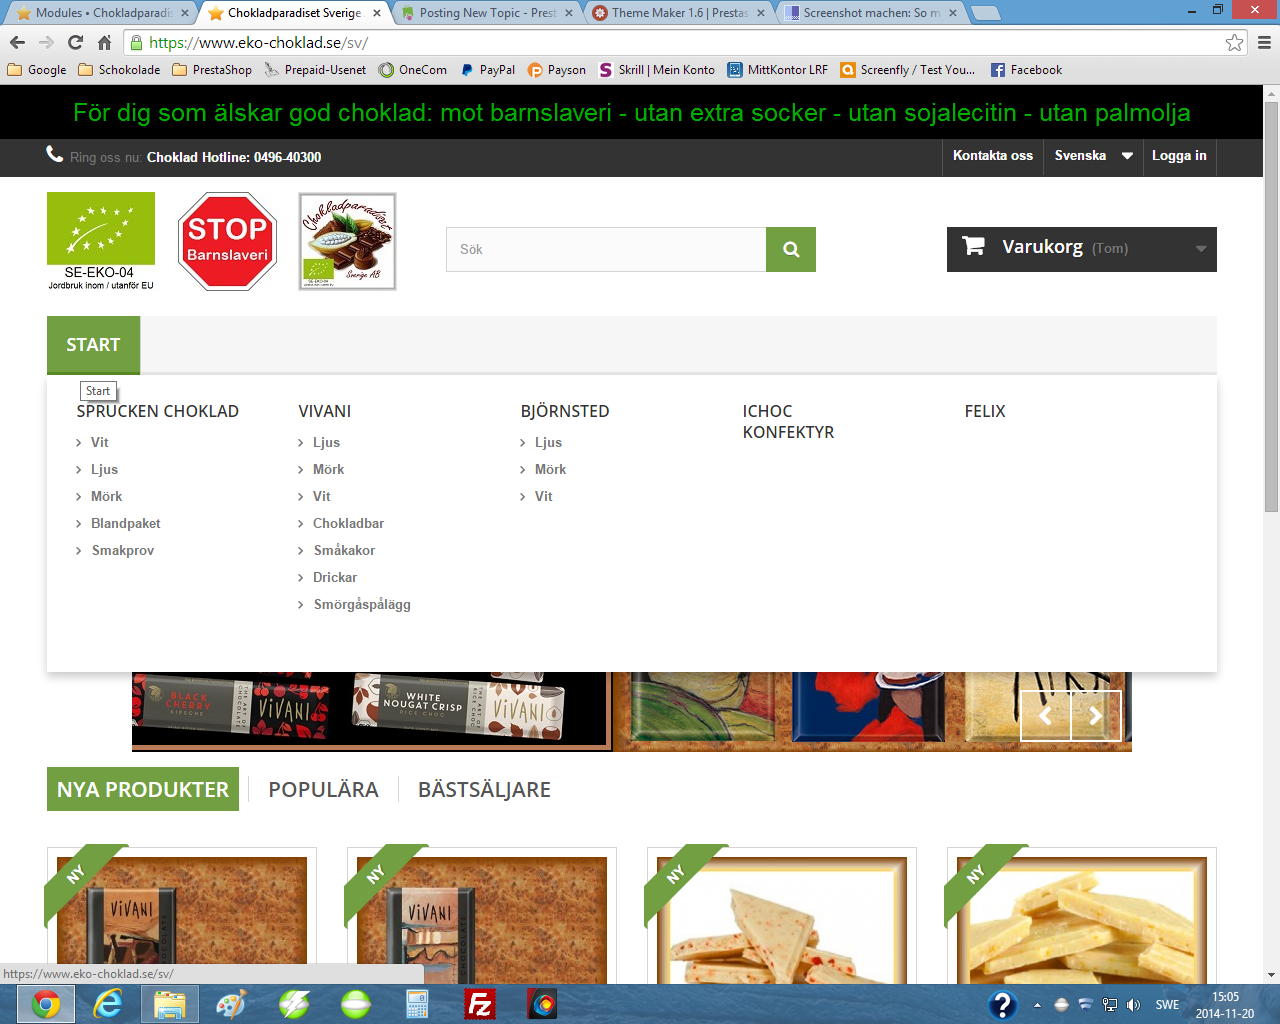This screenshot has height=1024, width=1280.
Task: Open the PrestaShop bookmarks folder
Action: (x=212, y=70)
